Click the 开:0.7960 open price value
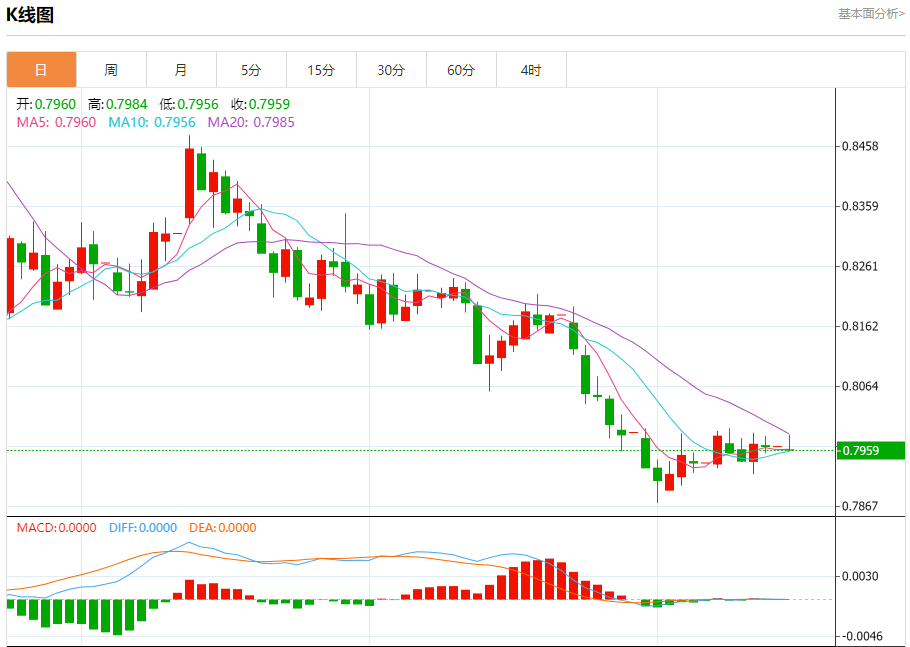This screenshot has height=647, width=910. [x=46, y=104]
